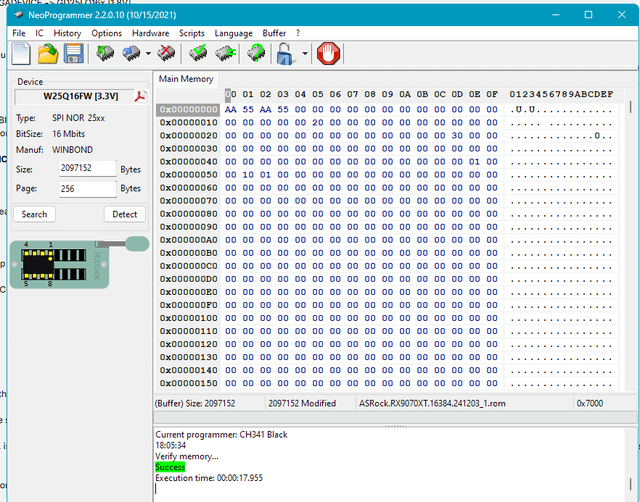Click the W25Q16FW [3.3V] device name box
The height and width of the screenshot is (502, 640).
coord(74,97)
